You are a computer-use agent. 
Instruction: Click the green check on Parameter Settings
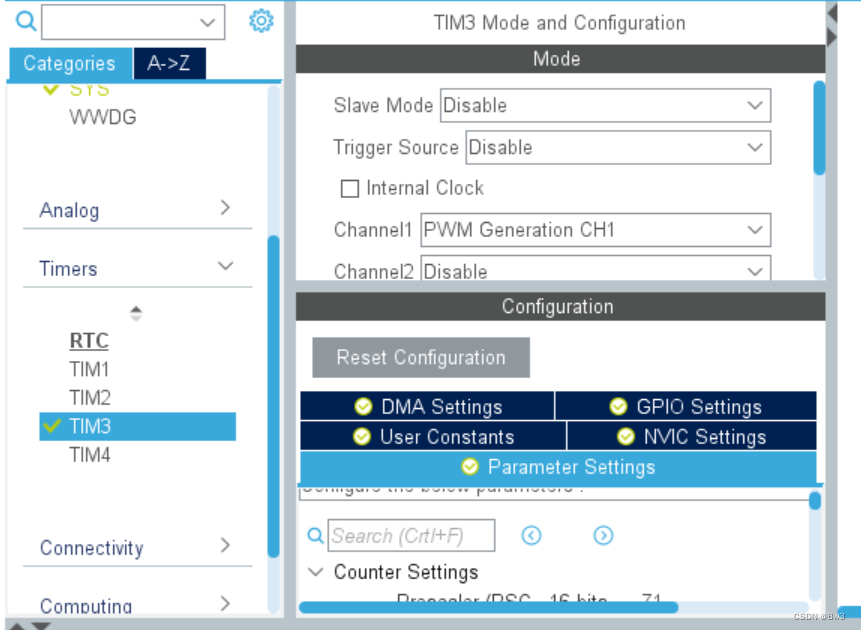470,466
